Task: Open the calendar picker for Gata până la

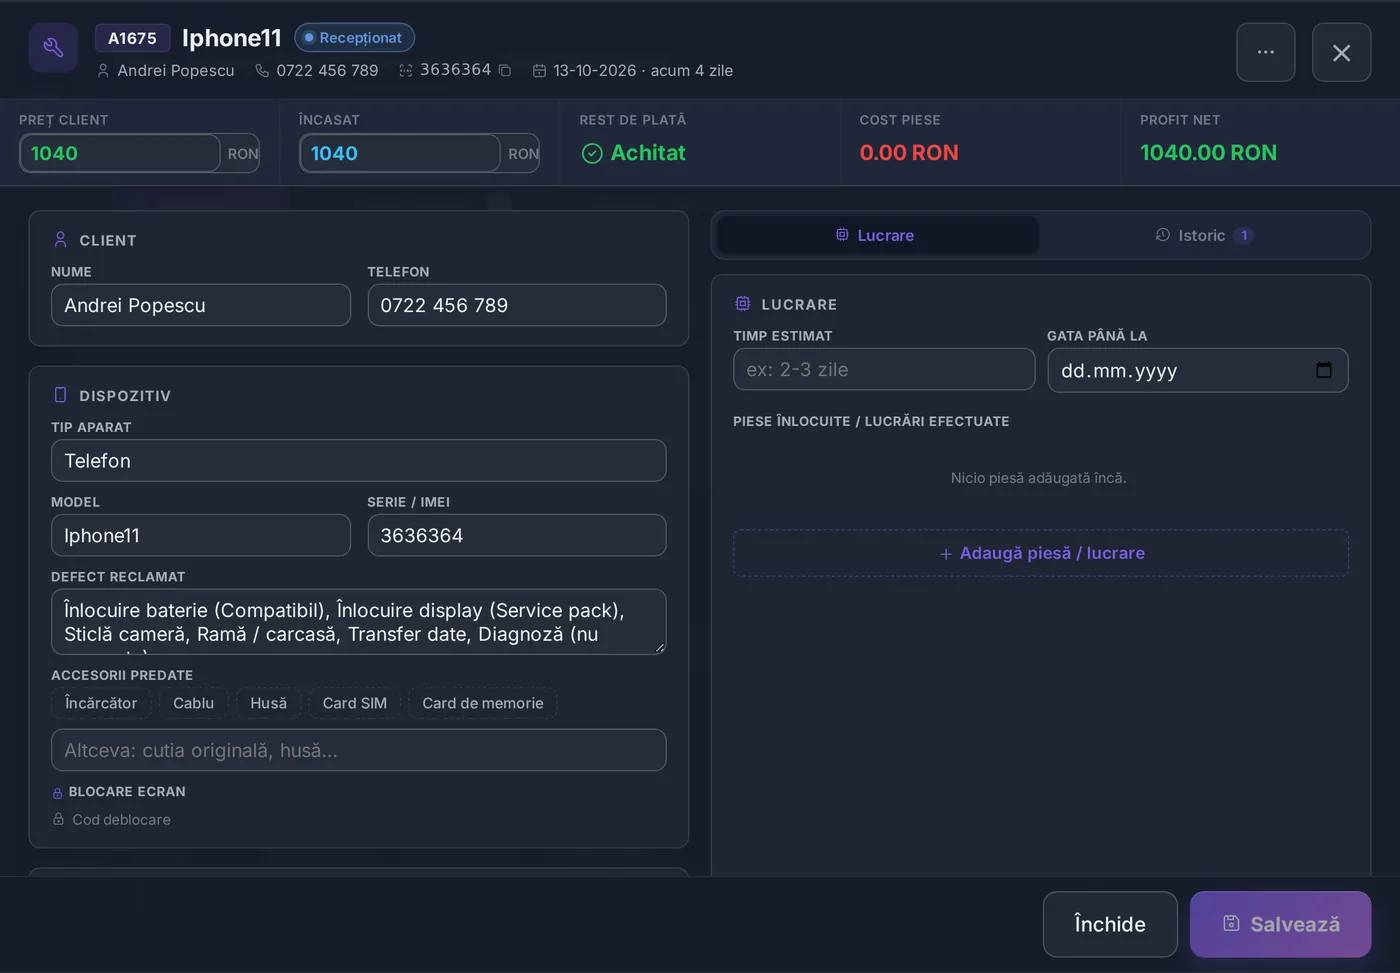Action: tap(1324, 370)
